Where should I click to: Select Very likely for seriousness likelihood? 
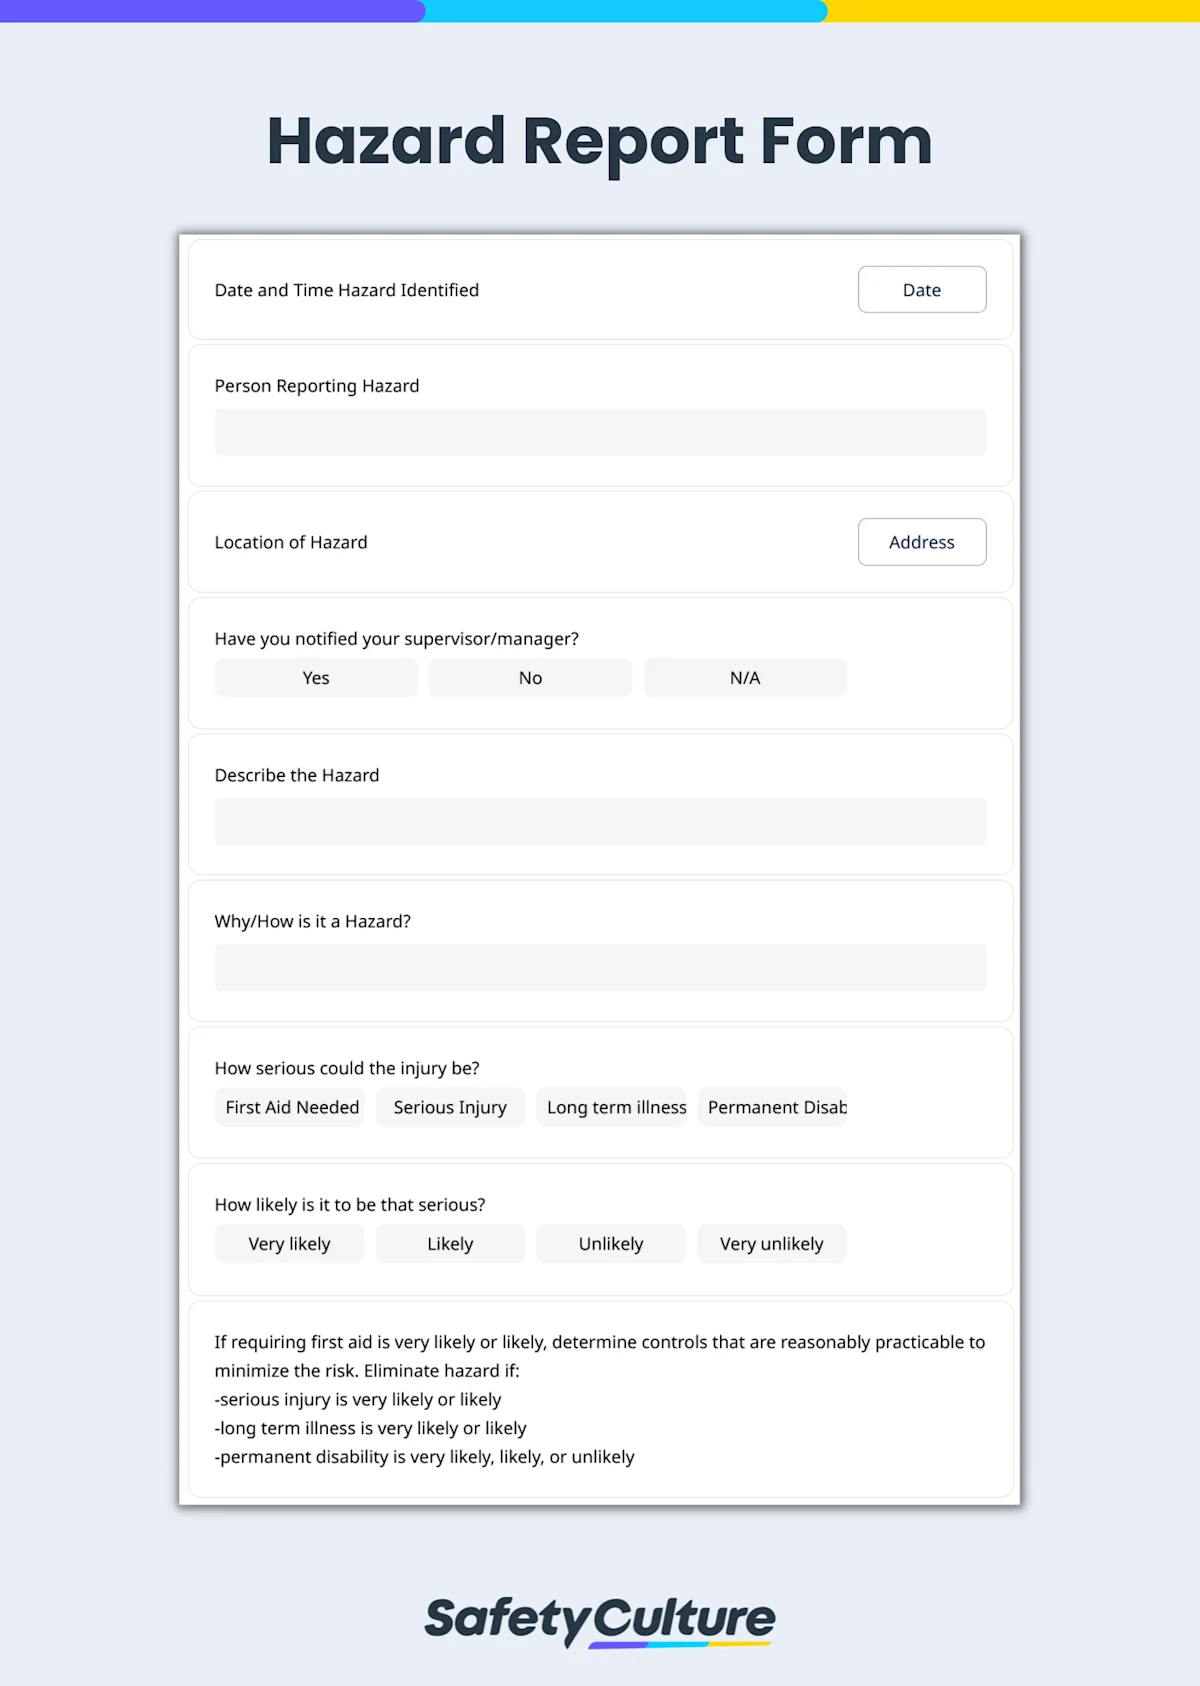tap(289, 1243)
